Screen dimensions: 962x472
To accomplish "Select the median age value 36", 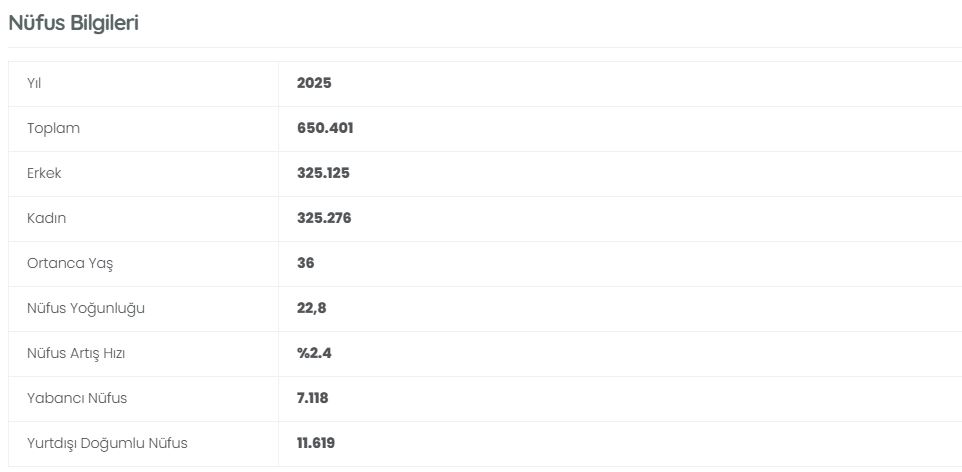I will [306, 263].
